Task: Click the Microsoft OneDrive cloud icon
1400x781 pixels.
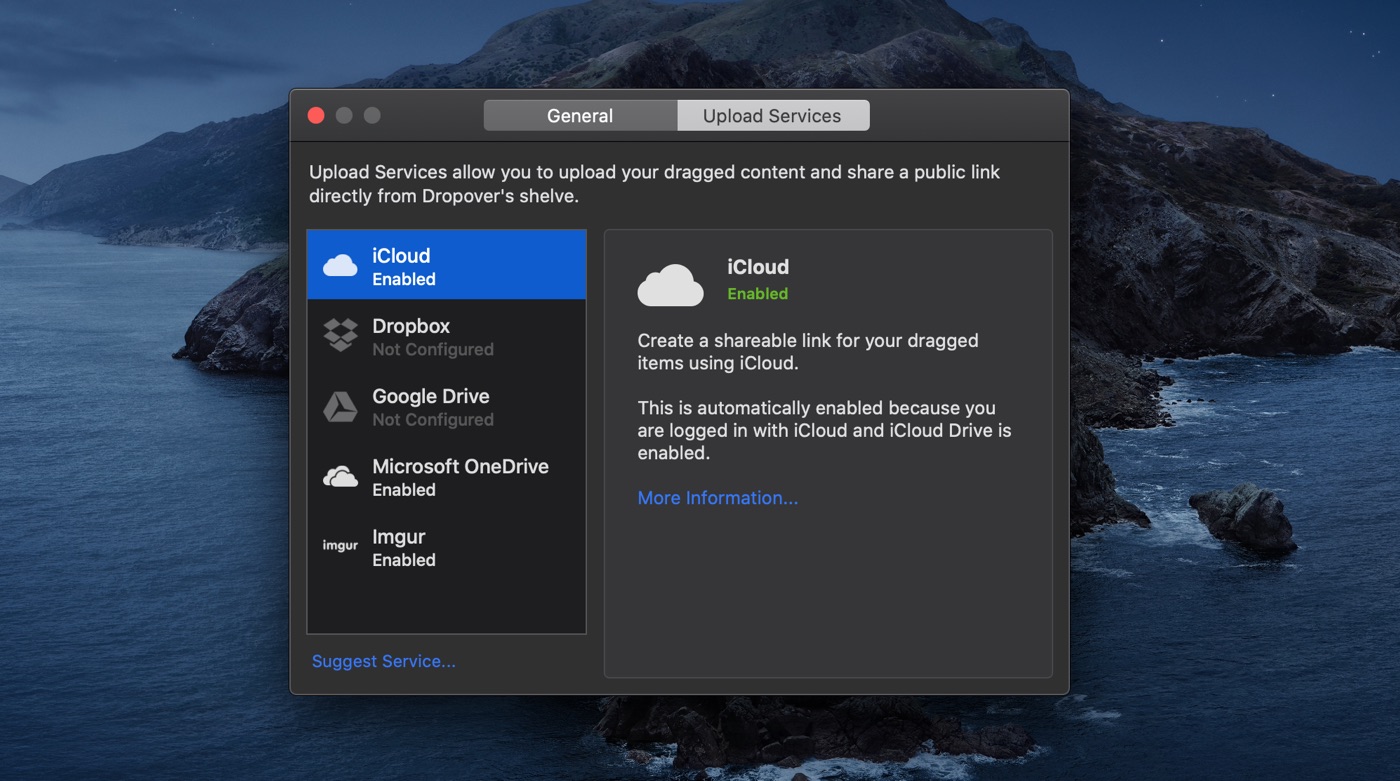Action: 340,476
